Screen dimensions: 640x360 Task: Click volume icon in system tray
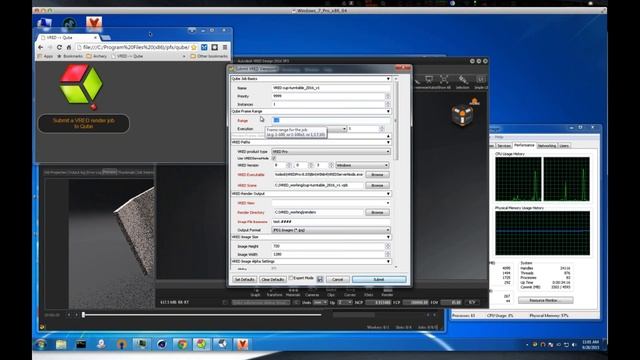[574, 345]
